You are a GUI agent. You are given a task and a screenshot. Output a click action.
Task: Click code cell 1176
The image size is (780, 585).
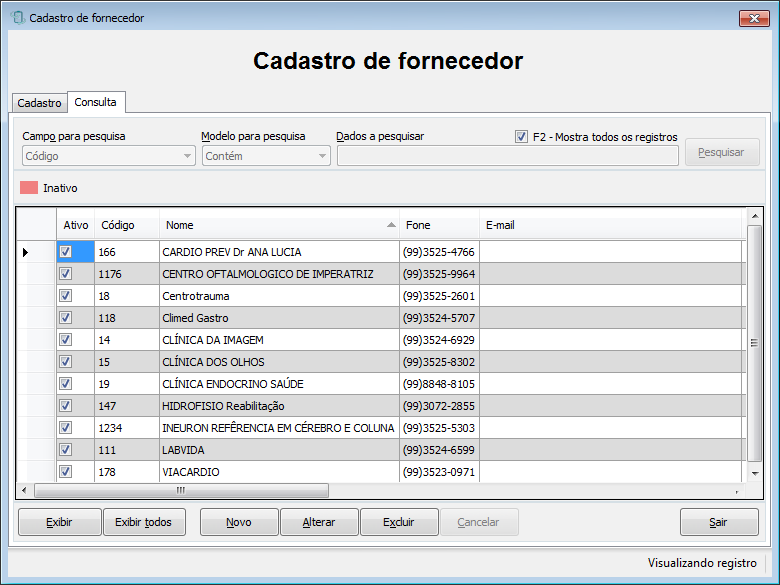(127, 274)
